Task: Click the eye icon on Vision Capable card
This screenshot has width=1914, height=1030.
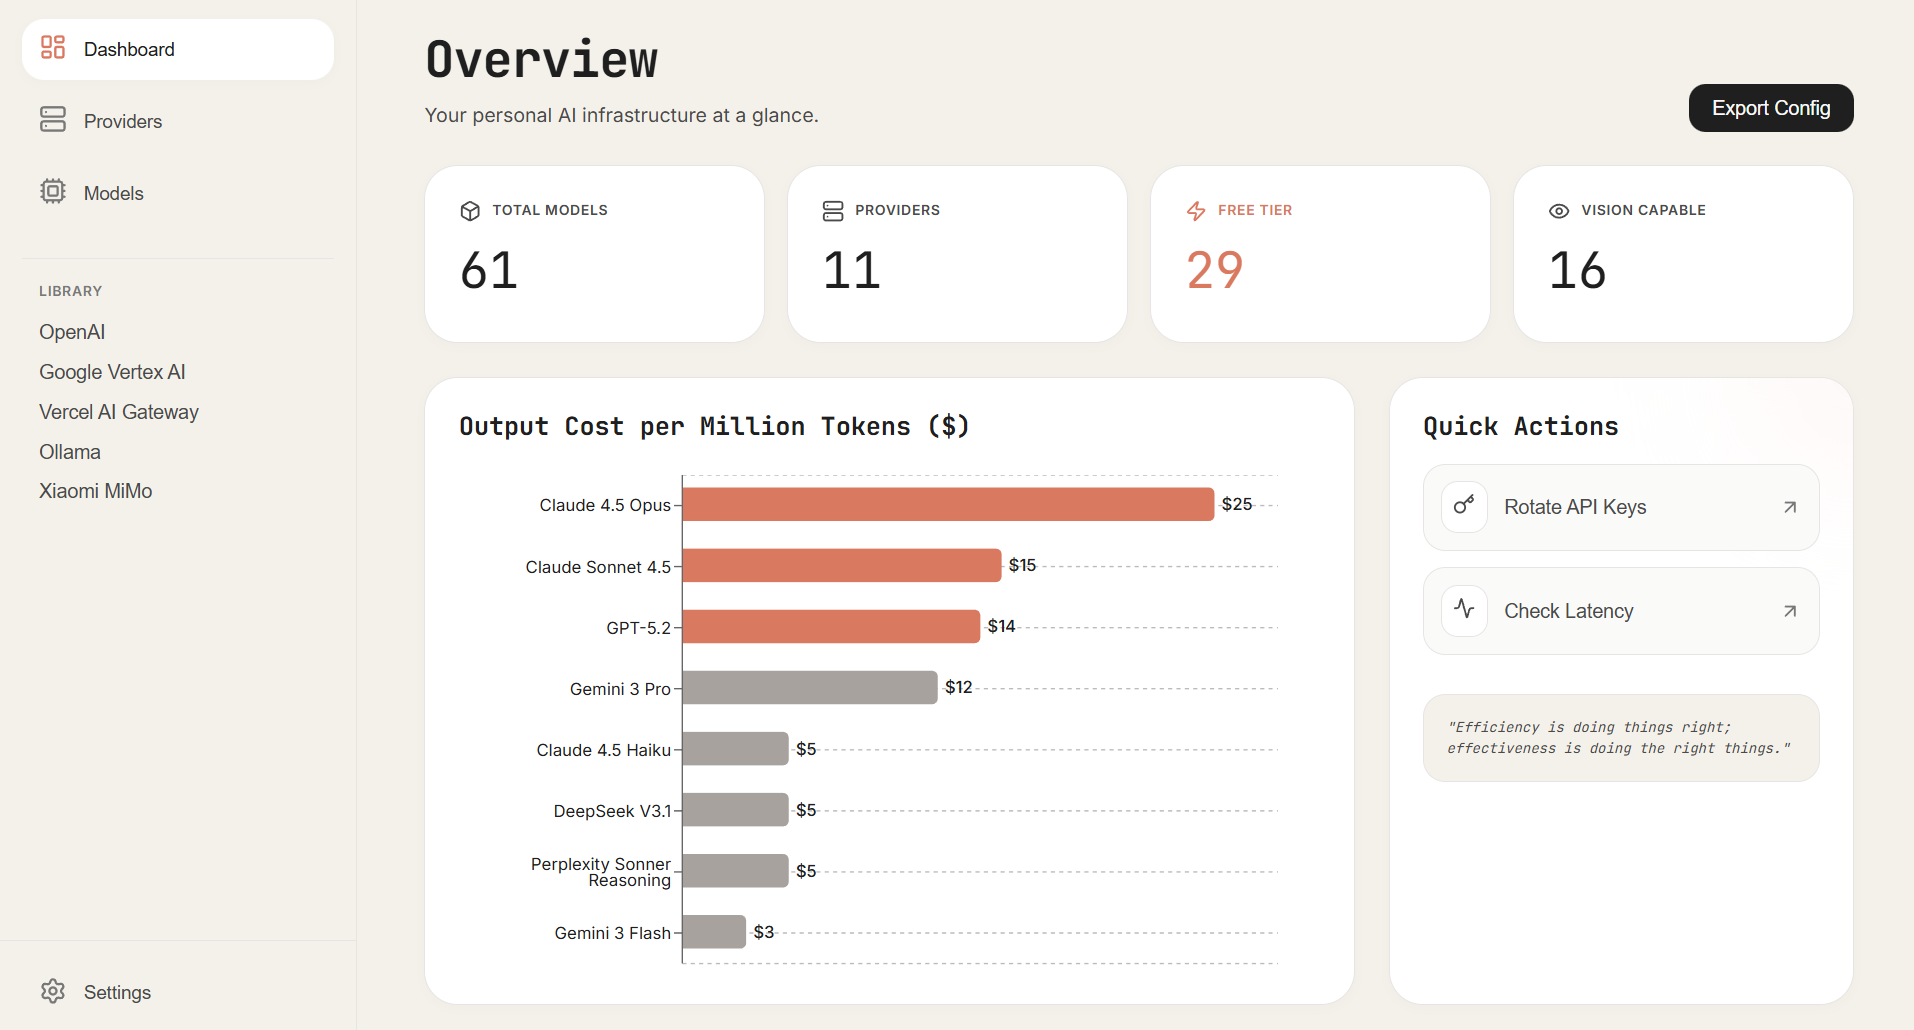Action: pyautogui.click(x=1558, y=211)
